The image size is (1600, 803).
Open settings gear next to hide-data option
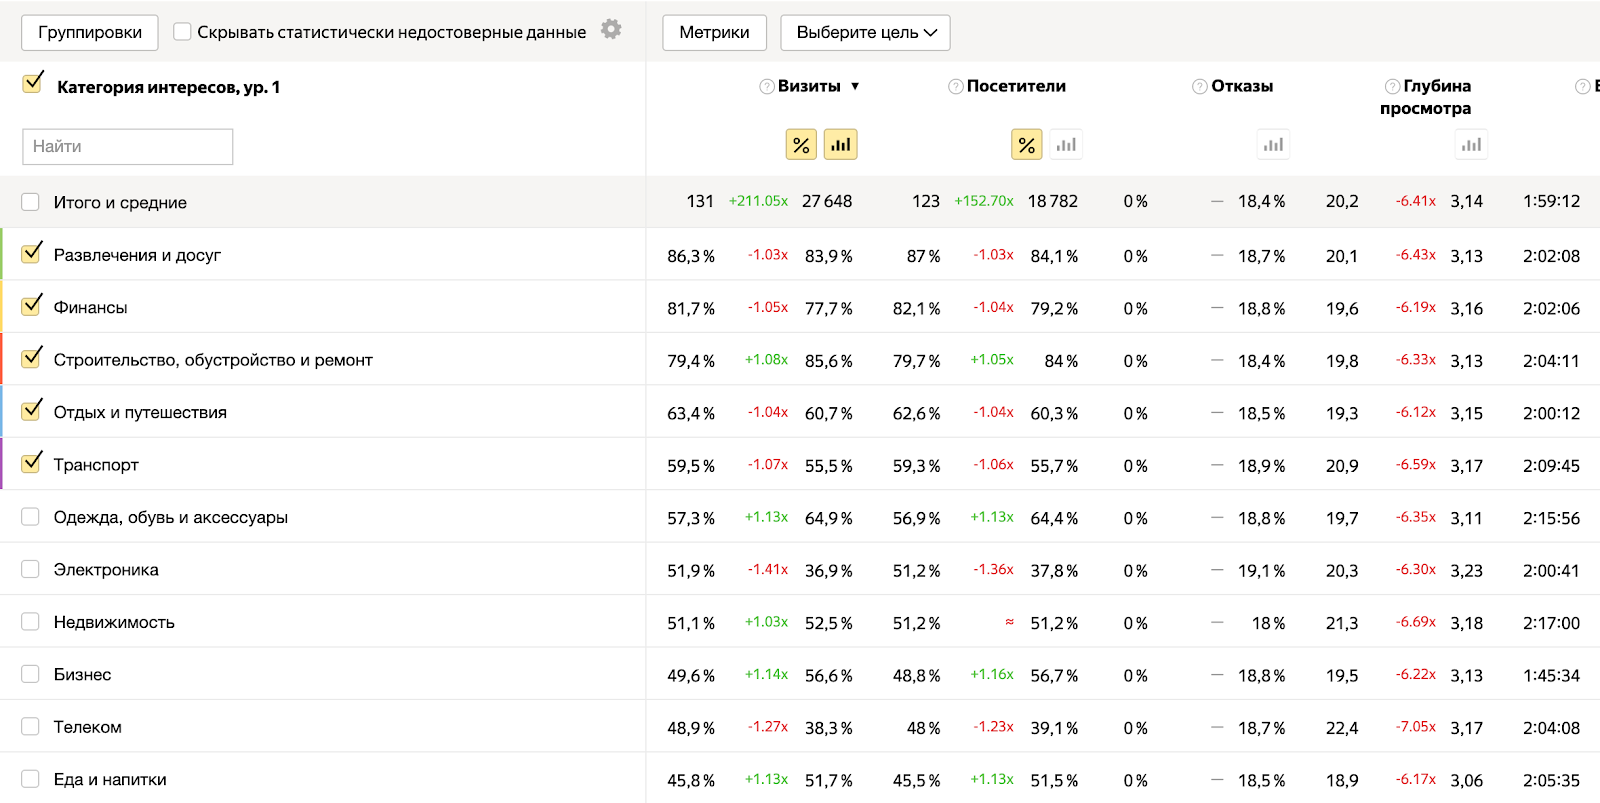pyautogui.click(x=611, y=30)
